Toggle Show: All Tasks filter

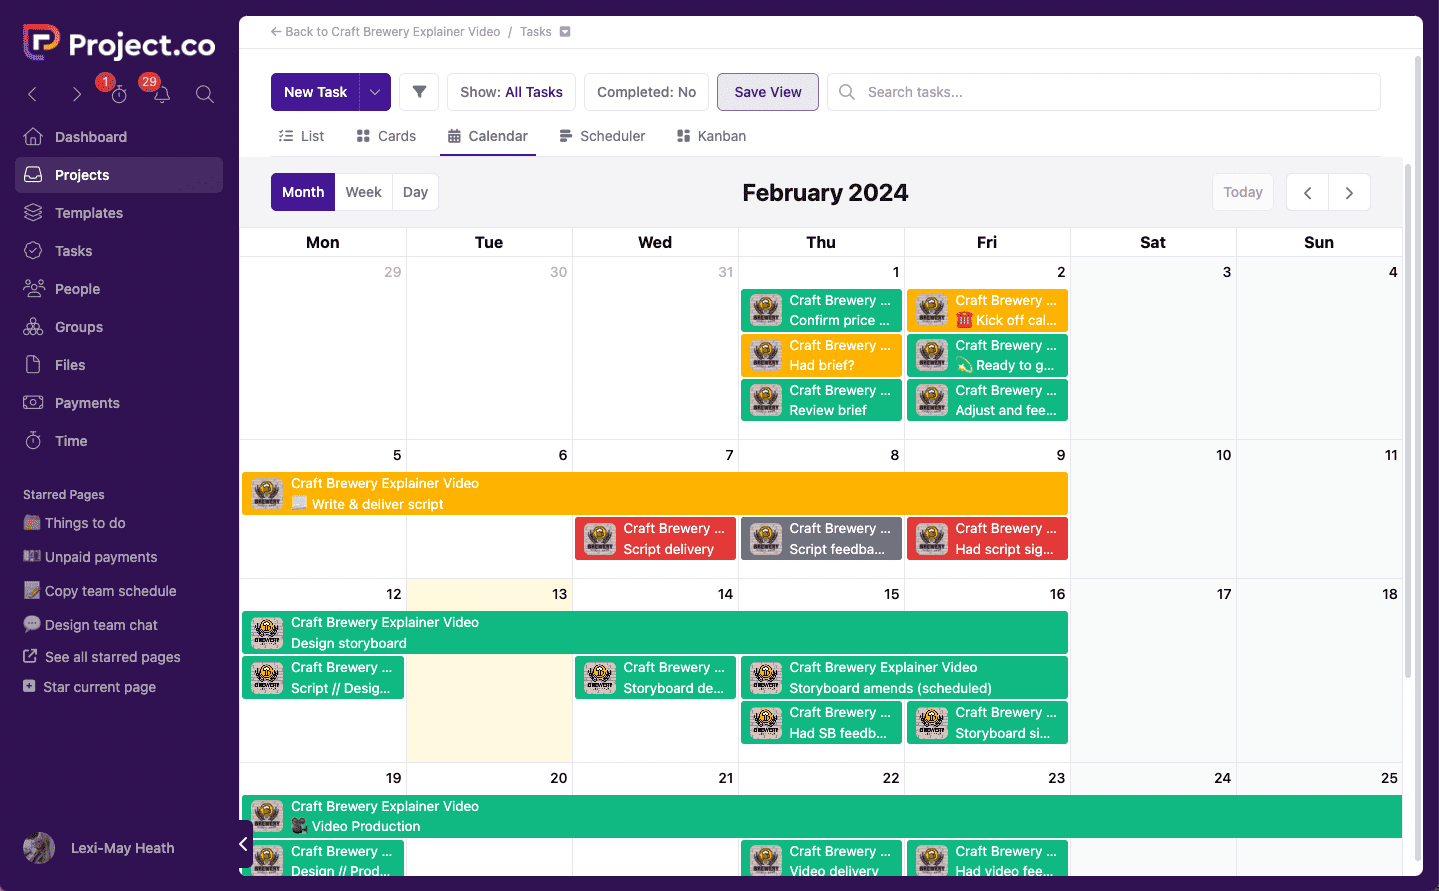(x=511, y=91)
